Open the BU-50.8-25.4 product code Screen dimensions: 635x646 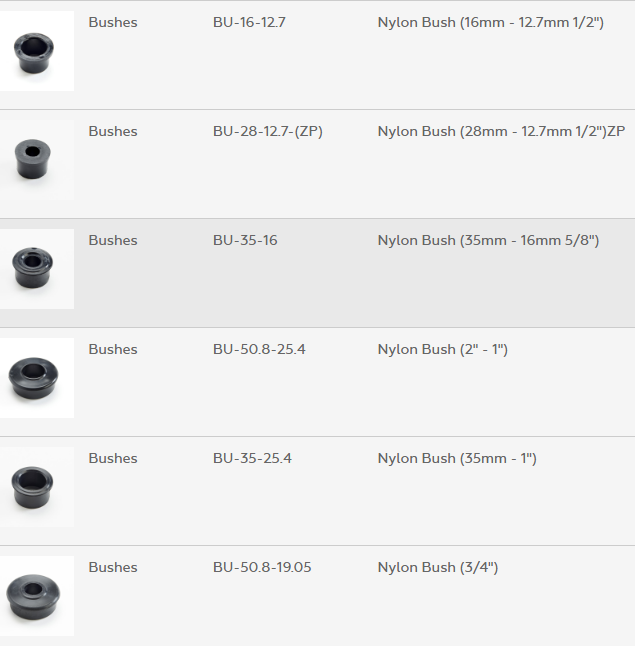pyautogui.click(x=259, y=349)
